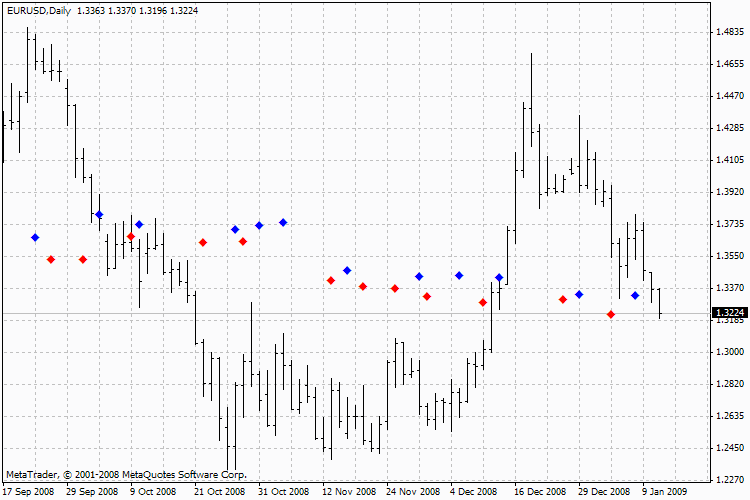The height and width of the screenshot is (500, 750).
Task: Select the rightmost red diamond marker
Action: 611,315
